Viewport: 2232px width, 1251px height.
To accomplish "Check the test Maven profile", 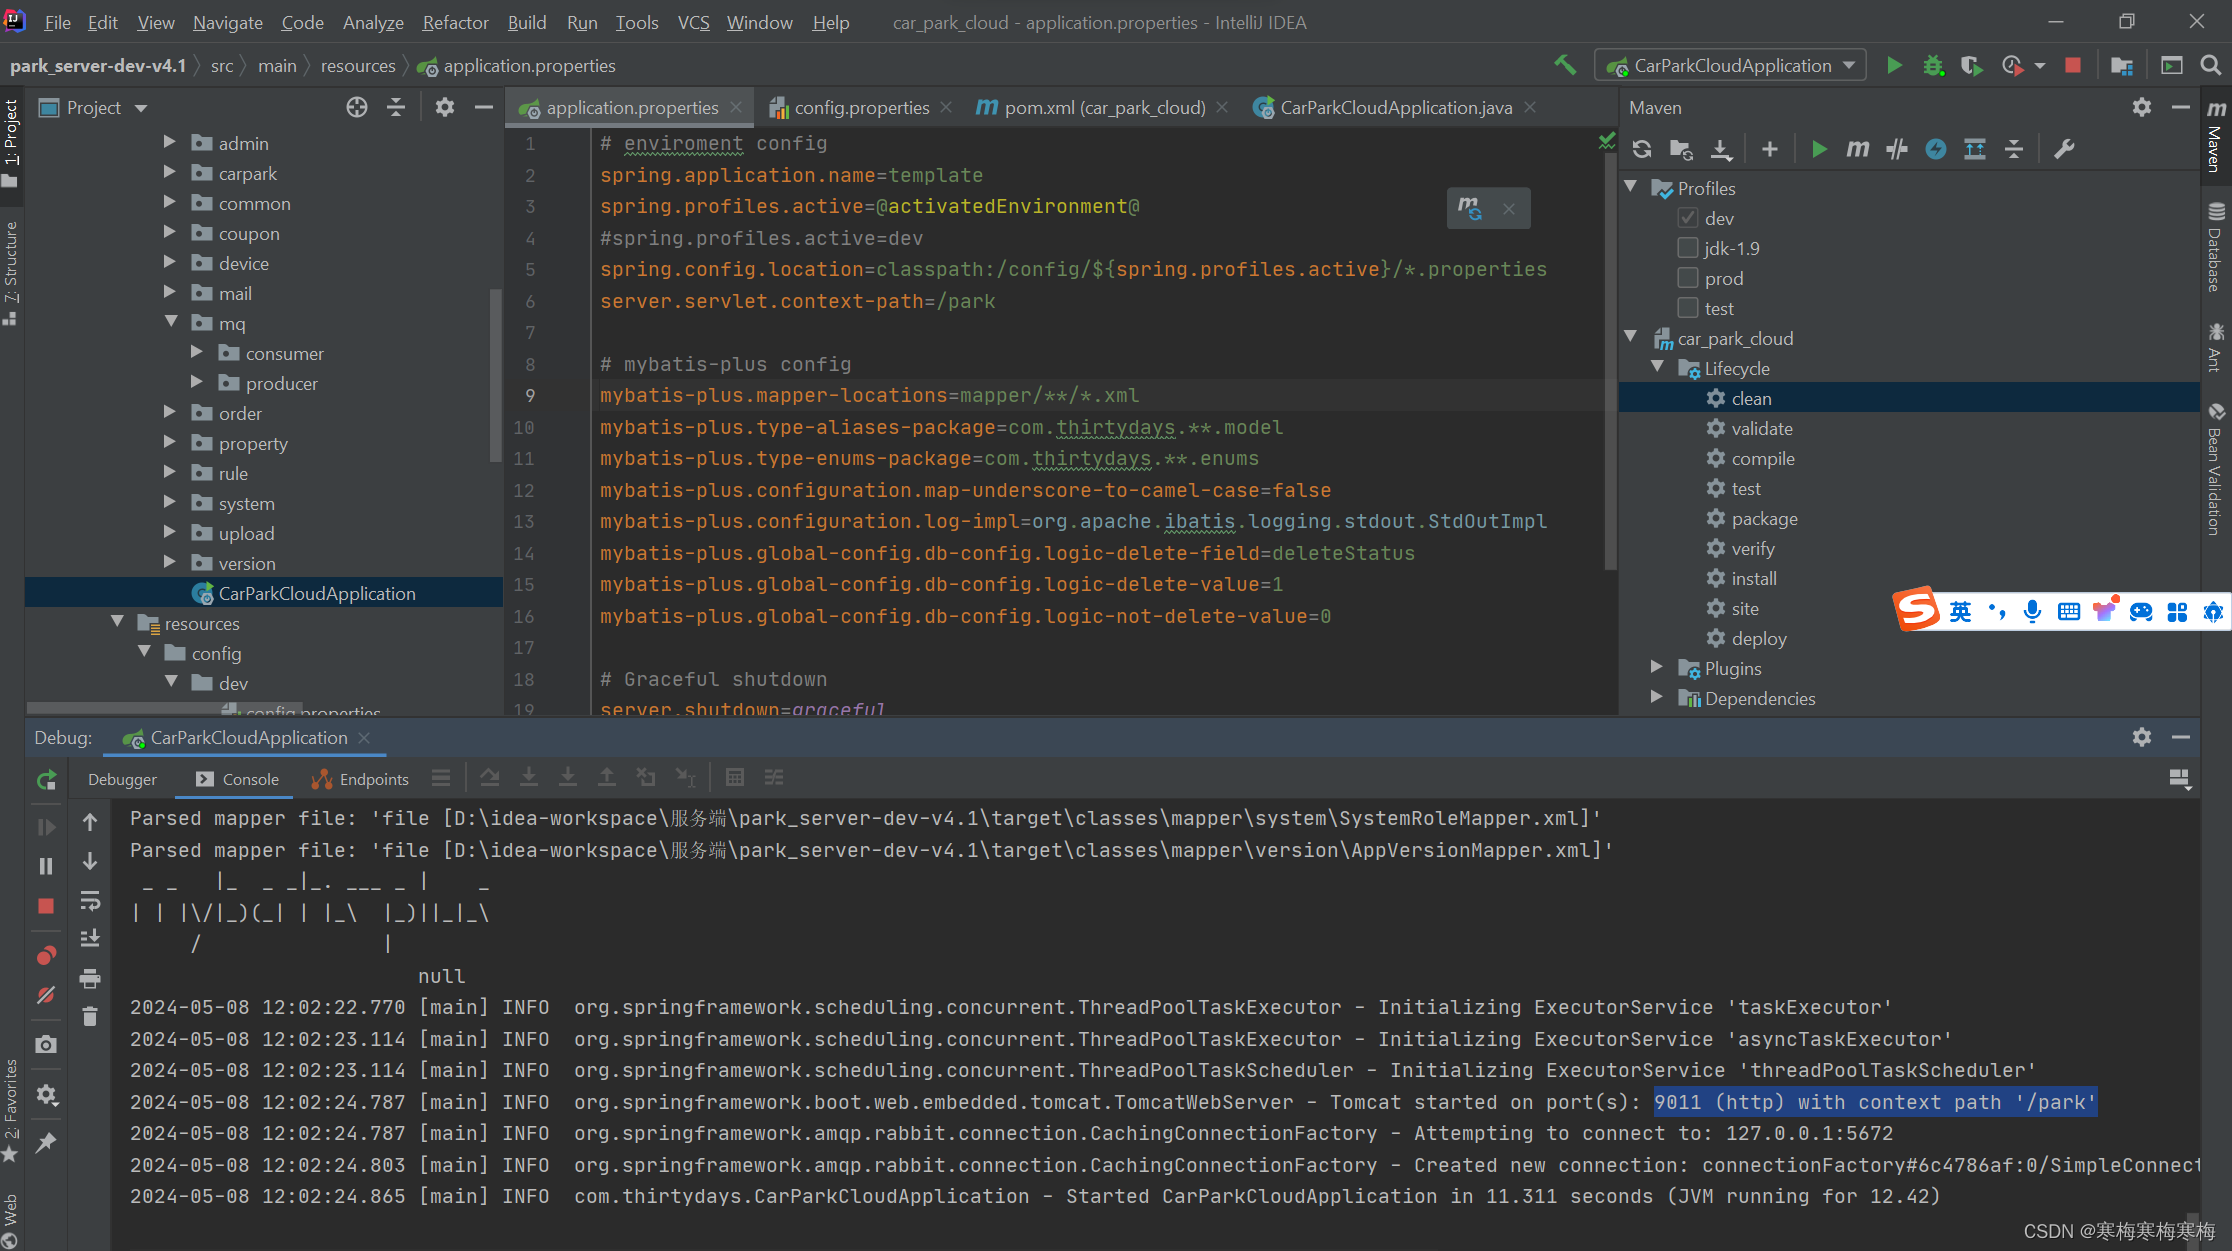I will pyautogui.click(x=1688, y=308).
